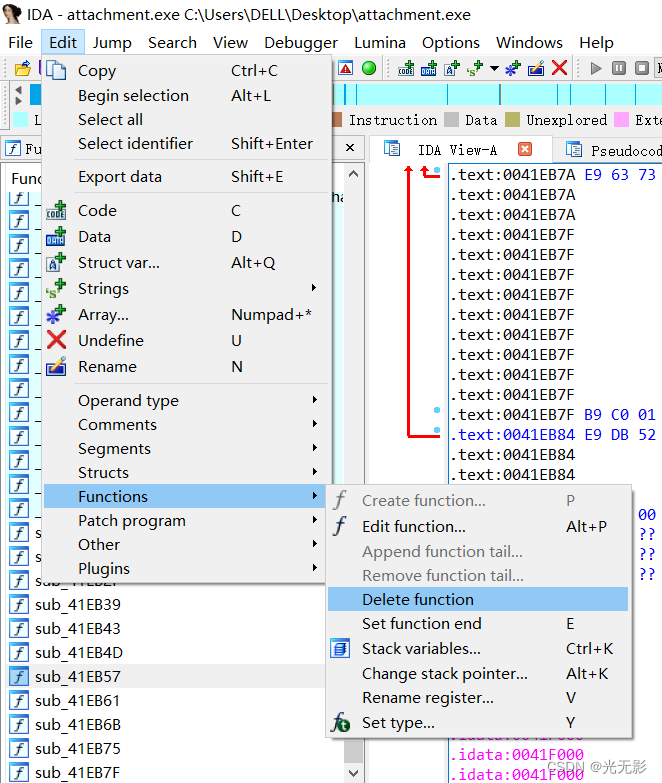Select Begin selection in Edit menu

[x=186, y=95]
